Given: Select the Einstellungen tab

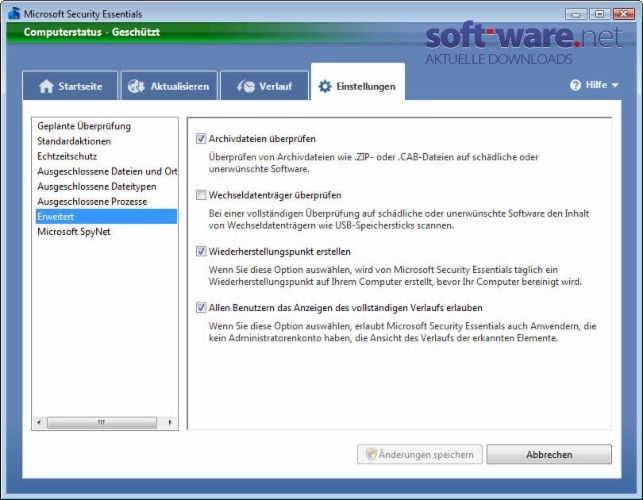Looking at the screenshot, I should pos(358,82).
